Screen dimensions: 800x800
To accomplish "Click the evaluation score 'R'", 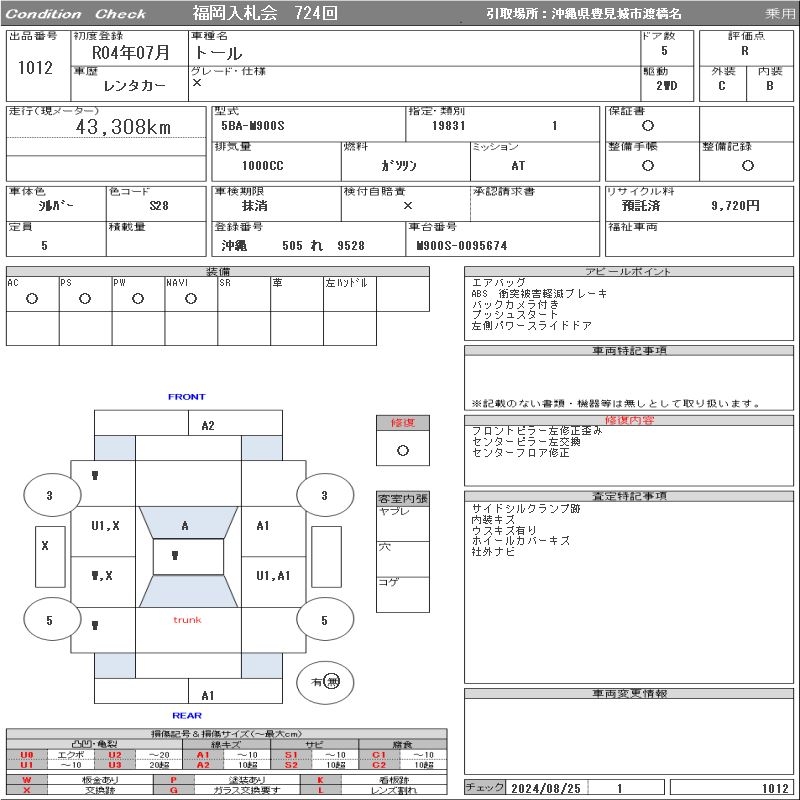I will (x=745, y=51).
